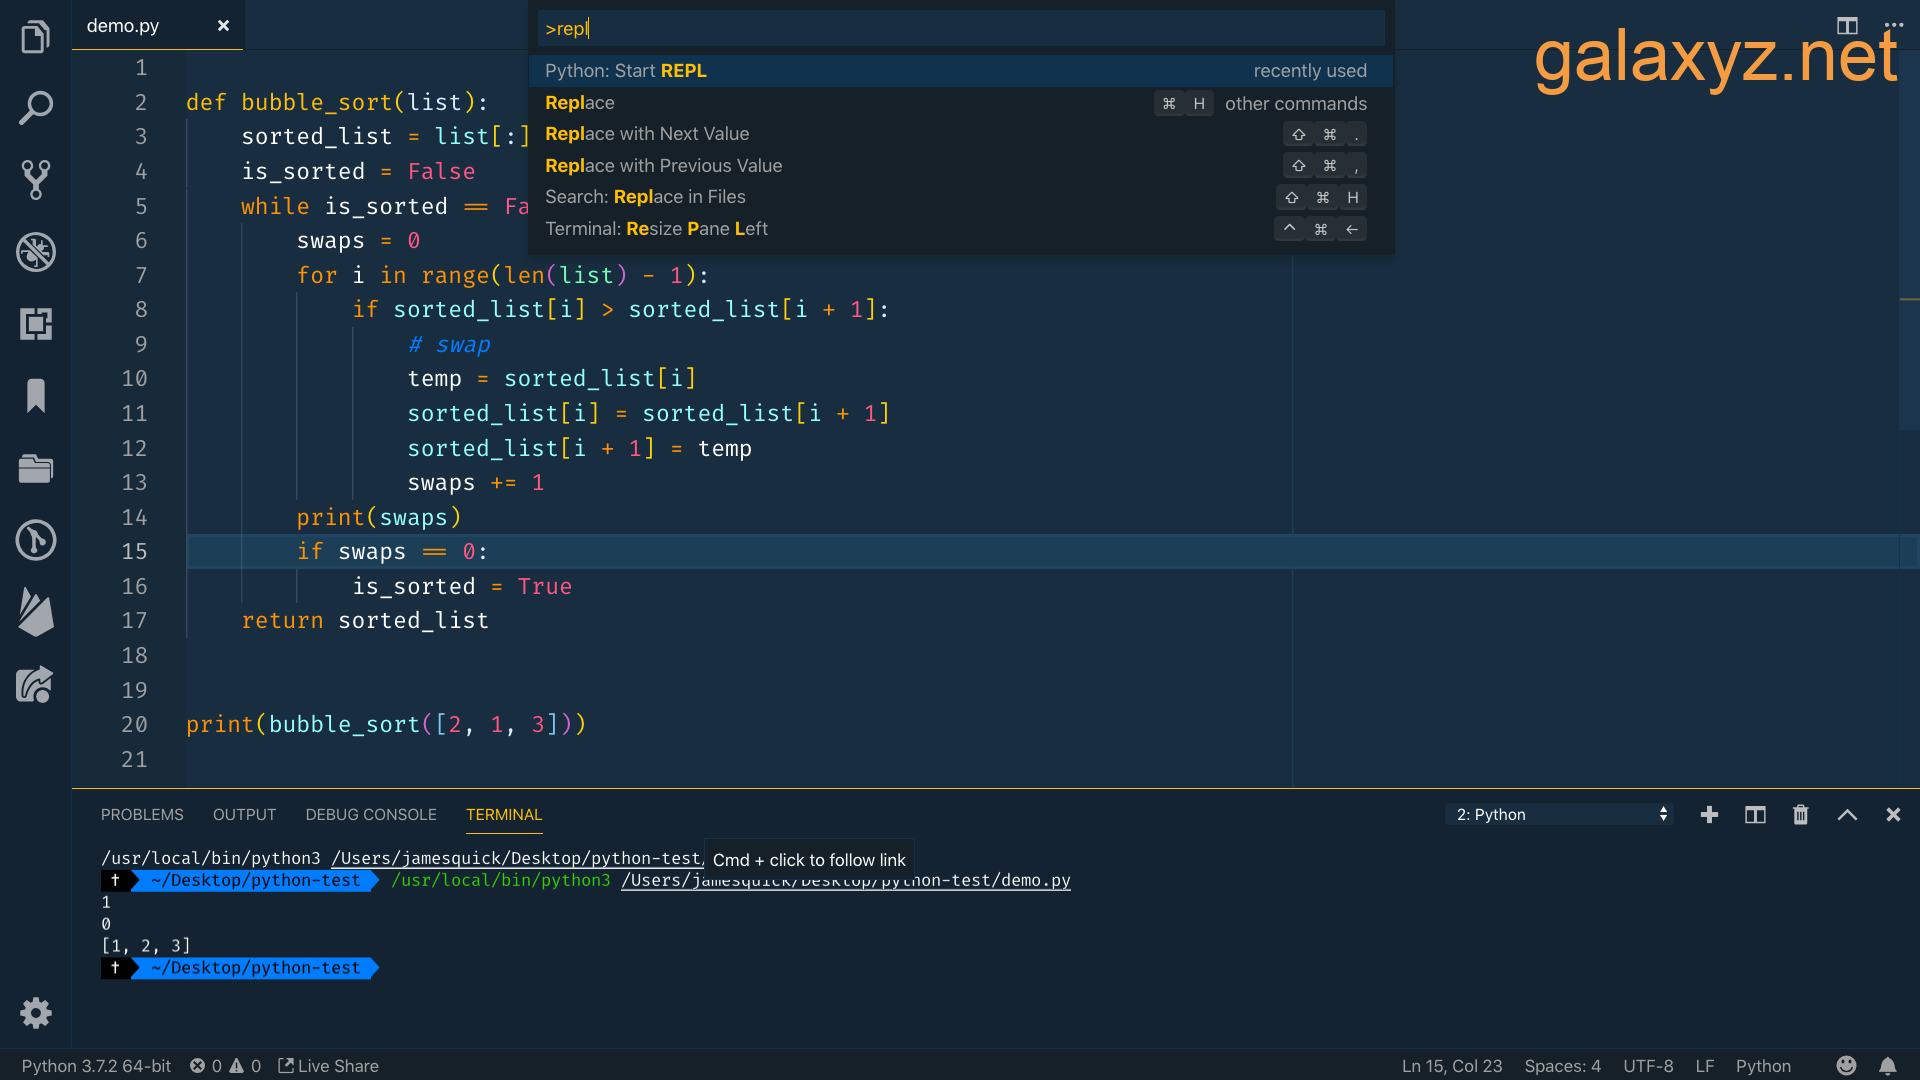Click the Timeline/History icon in sidebar

click(36, 541)
